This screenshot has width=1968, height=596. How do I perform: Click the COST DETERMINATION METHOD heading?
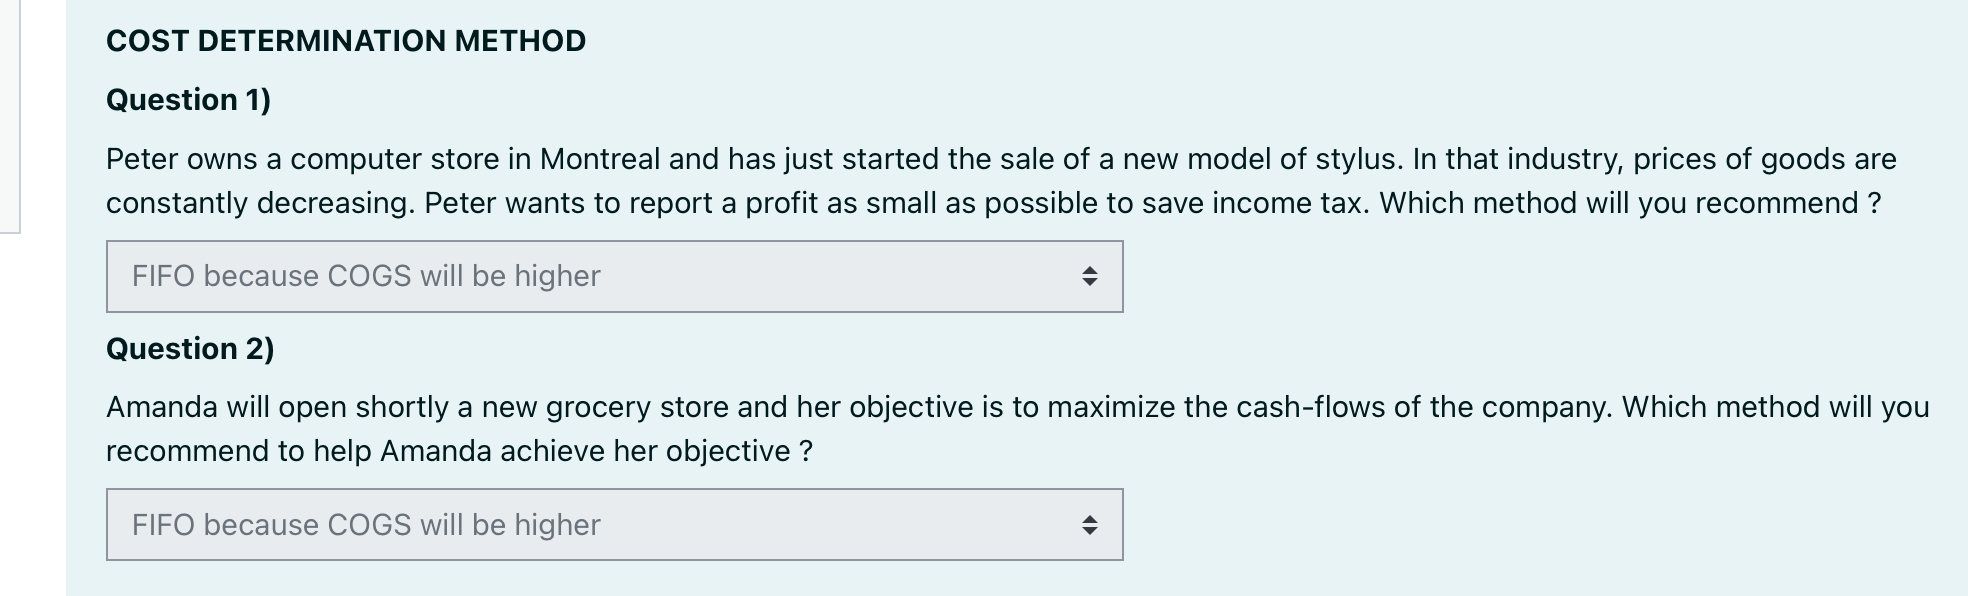point(346,41)
